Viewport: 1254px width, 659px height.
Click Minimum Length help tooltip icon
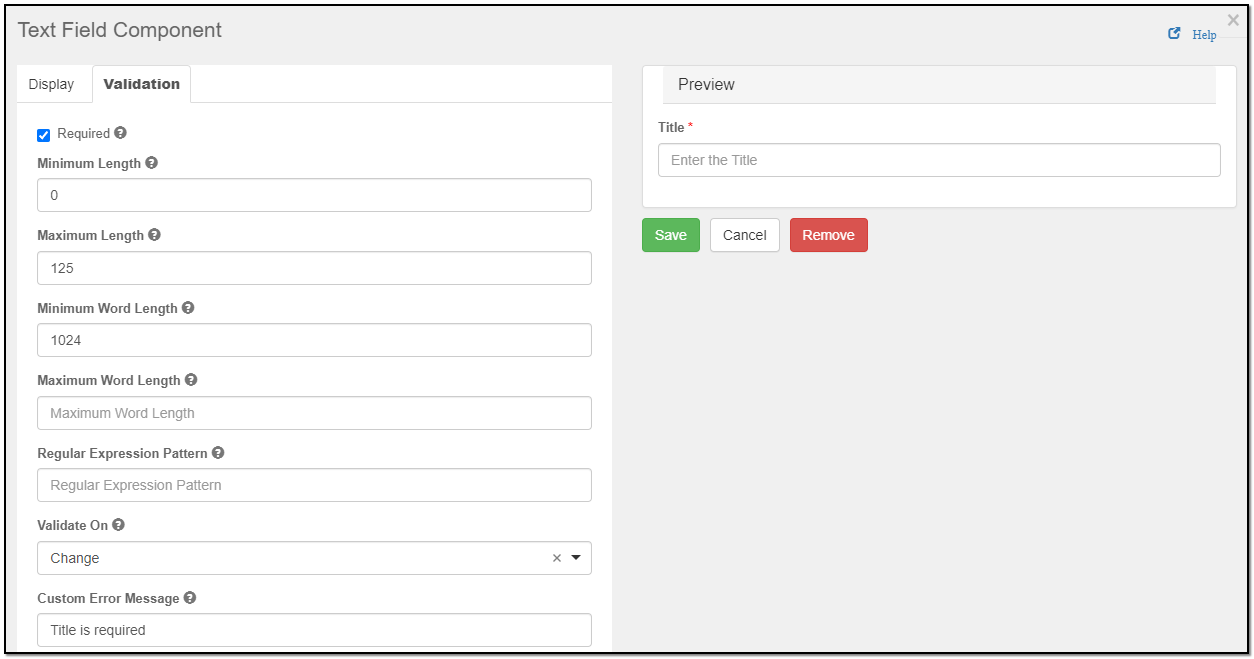click(x=151, y=163)
